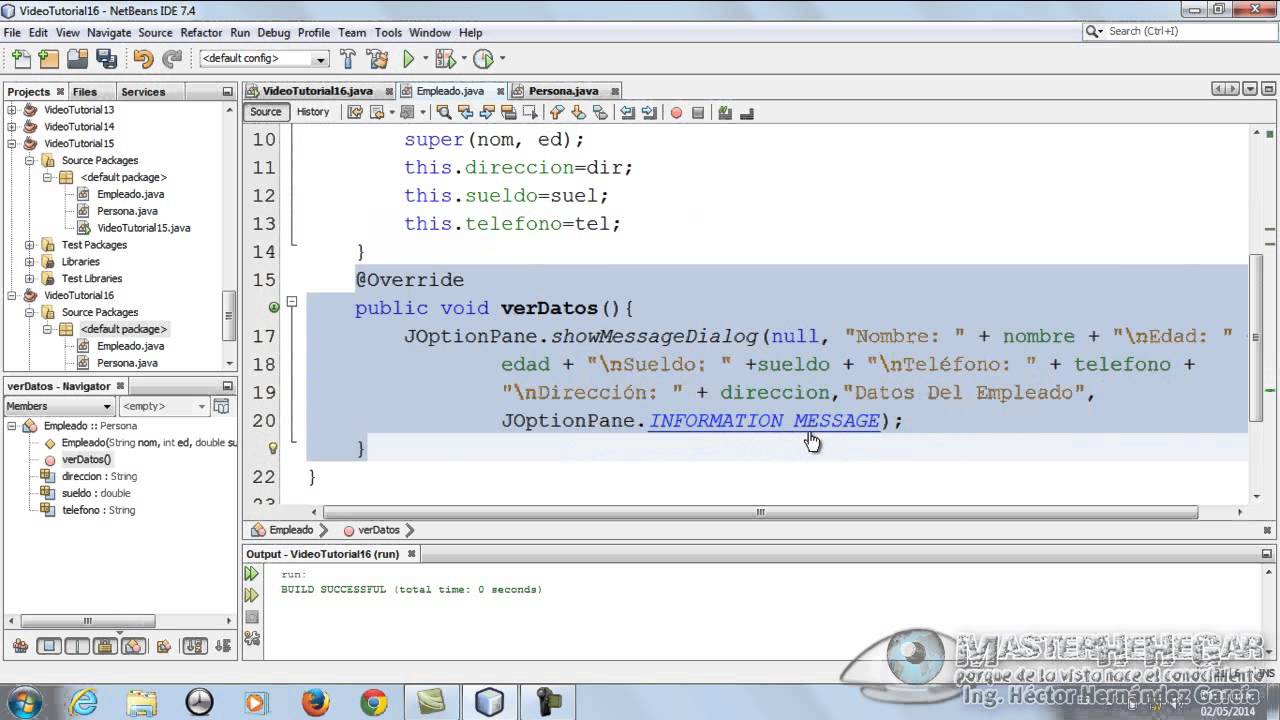
Task: Toggle show fields in Navigator
Action: (x=47, y=646)
